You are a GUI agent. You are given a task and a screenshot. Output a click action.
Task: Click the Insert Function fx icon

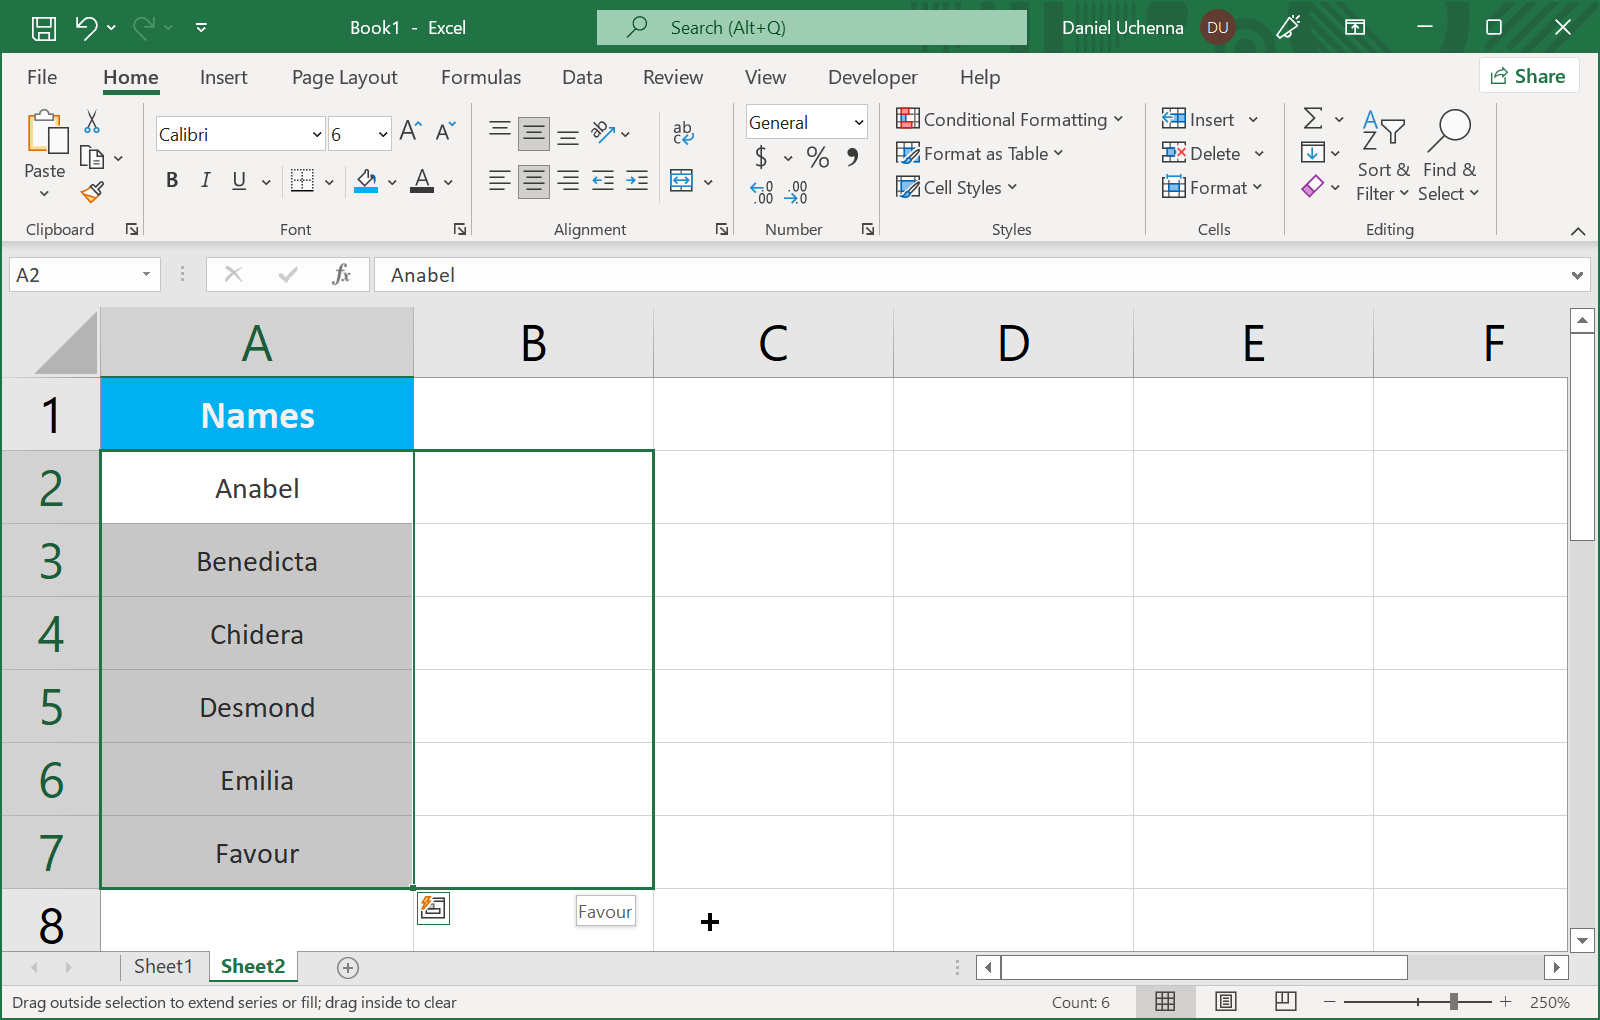341,275
